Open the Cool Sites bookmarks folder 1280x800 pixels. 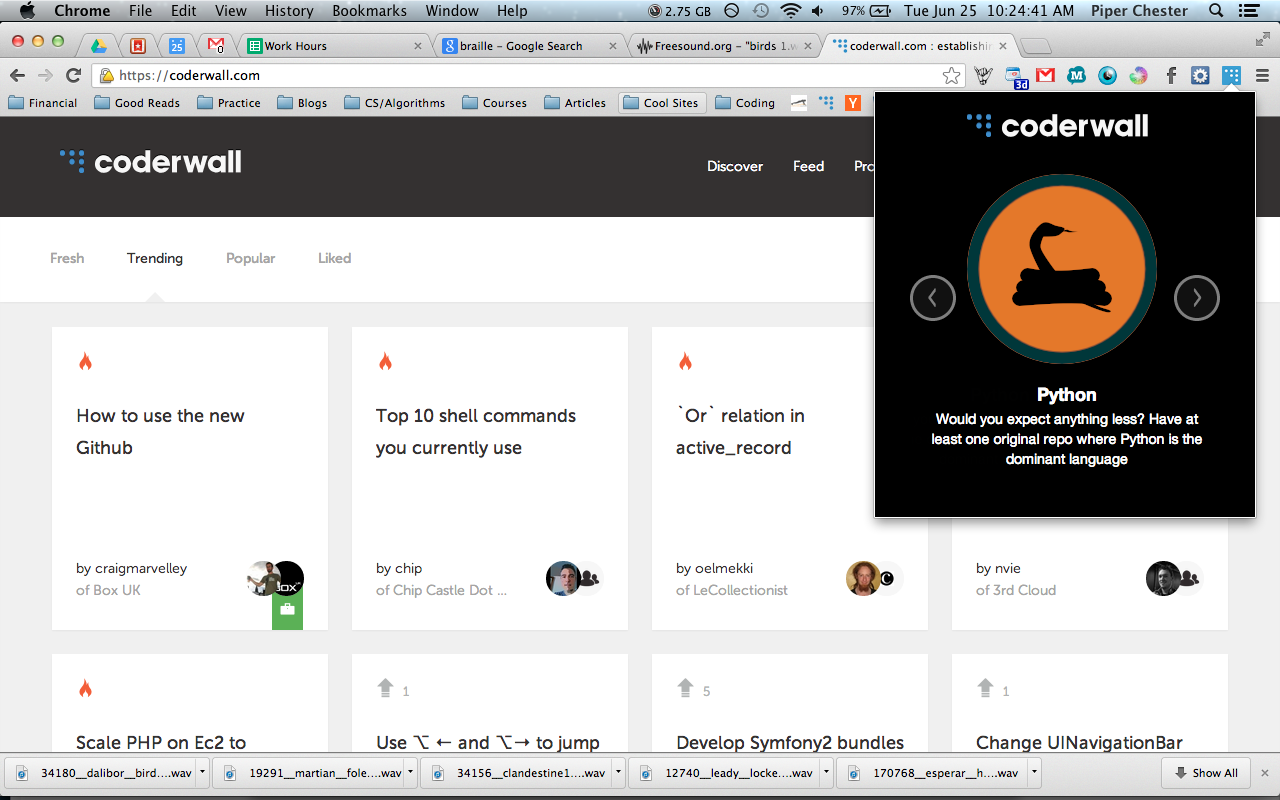point(662,103)
